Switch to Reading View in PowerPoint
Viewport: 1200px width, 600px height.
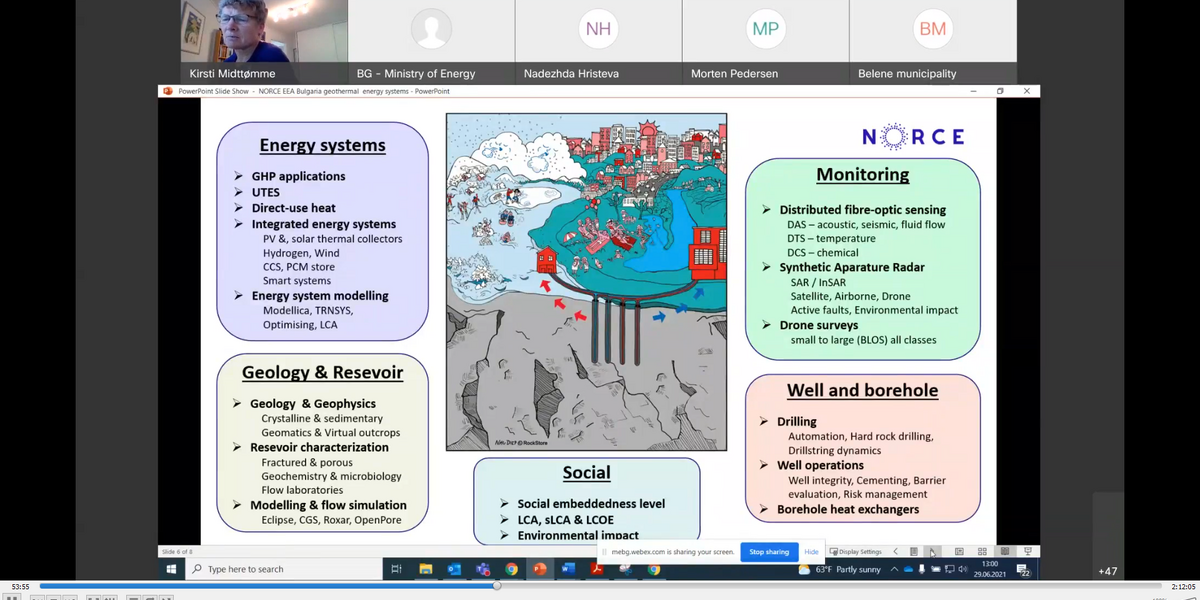[1005, 551]
